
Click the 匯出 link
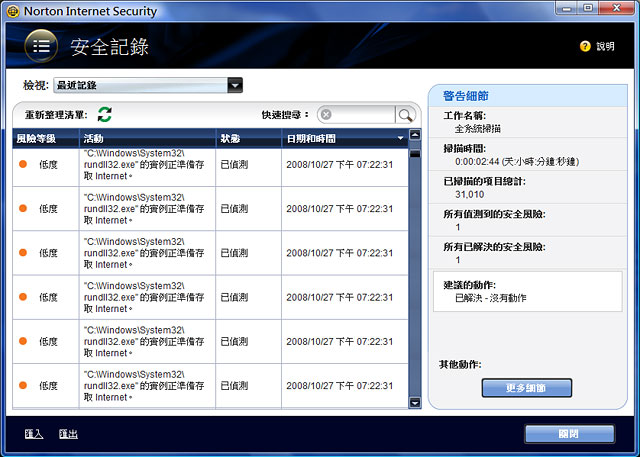pyautogui.click(x=68, y=434)
